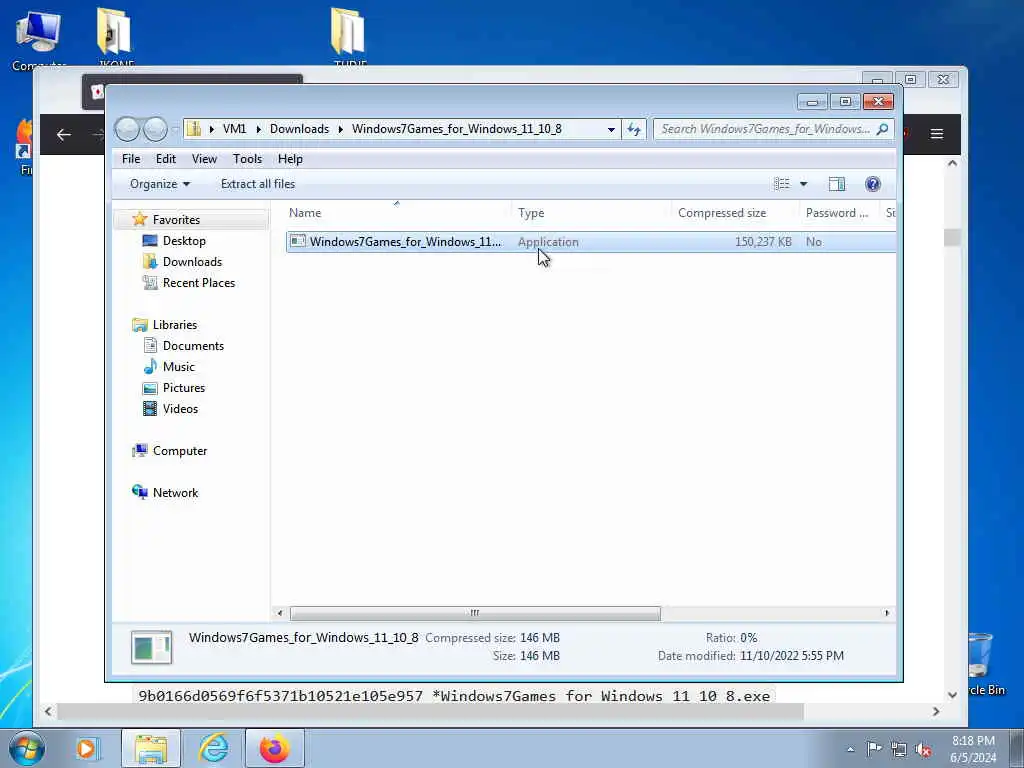Sort by the Password column header

point(839,213)
